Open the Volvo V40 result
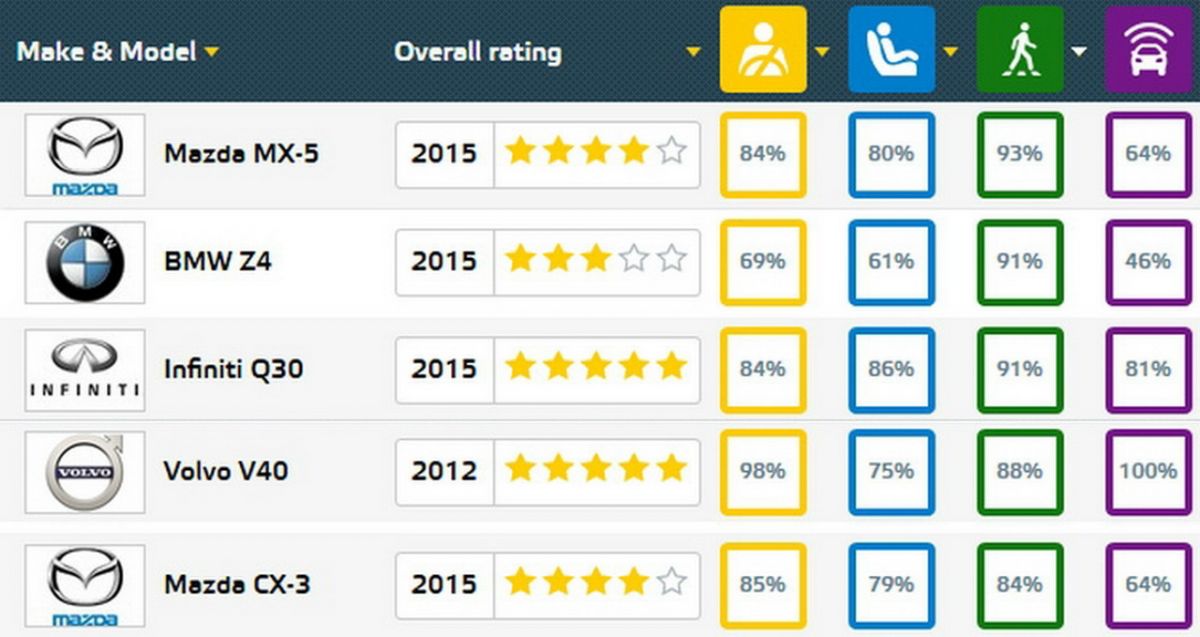Image resolution: width=1200 pixels, height=637 pixels. tap(226, 470)
